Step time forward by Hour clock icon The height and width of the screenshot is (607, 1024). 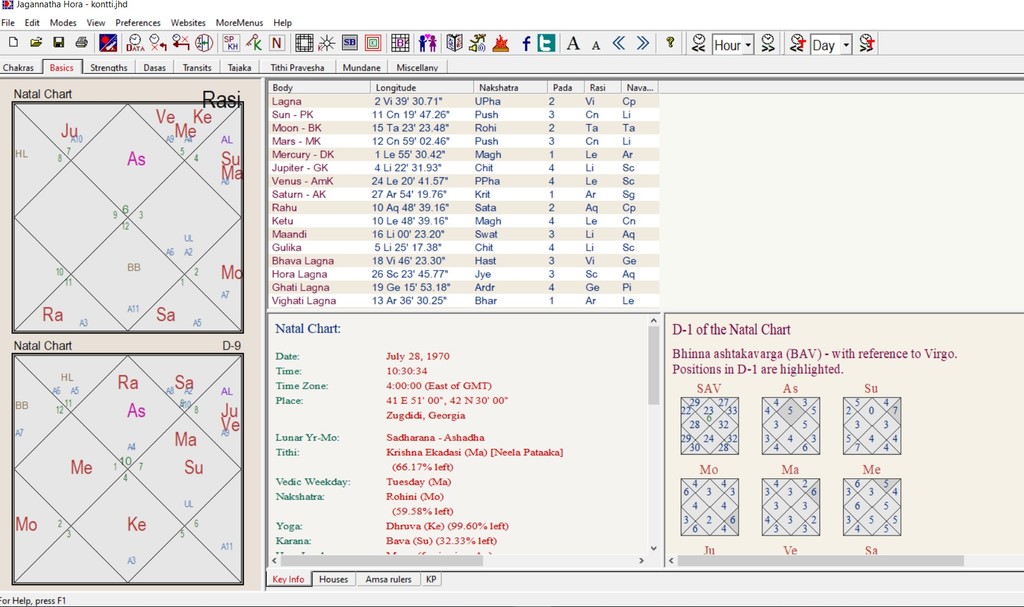tap(768, 43)
